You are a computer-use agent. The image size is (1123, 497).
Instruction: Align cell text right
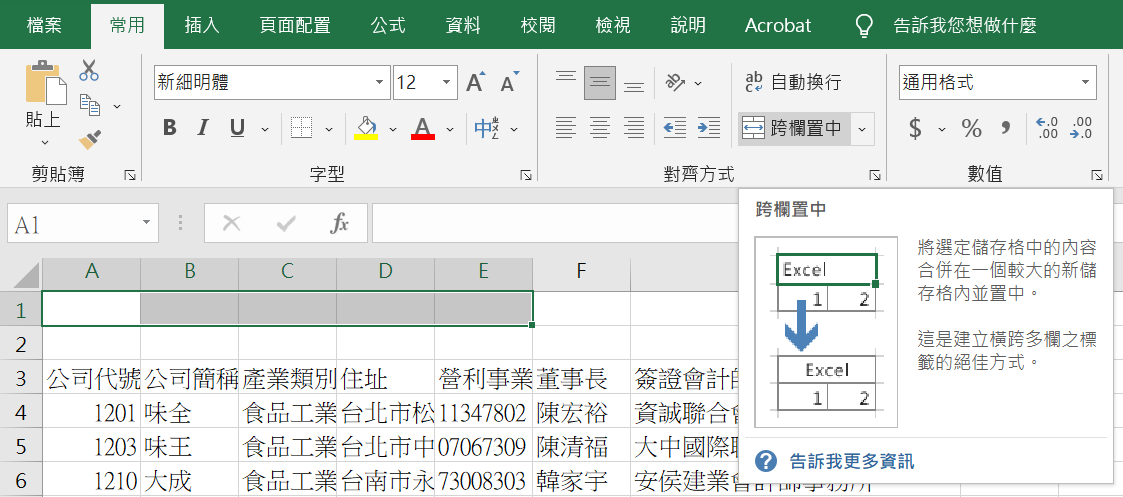634,128
